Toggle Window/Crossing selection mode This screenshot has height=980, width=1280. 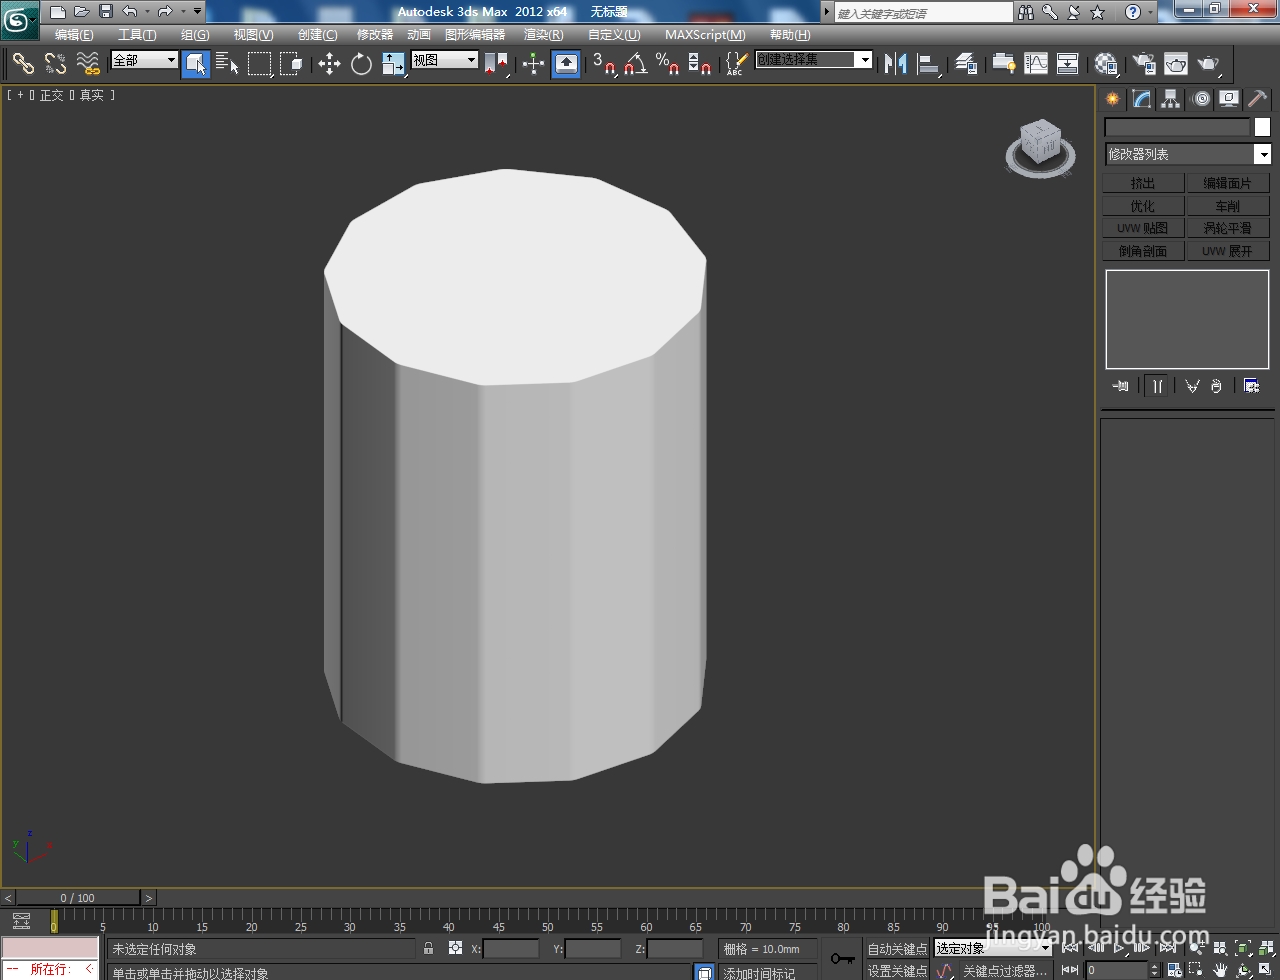[x=291, y=64]
